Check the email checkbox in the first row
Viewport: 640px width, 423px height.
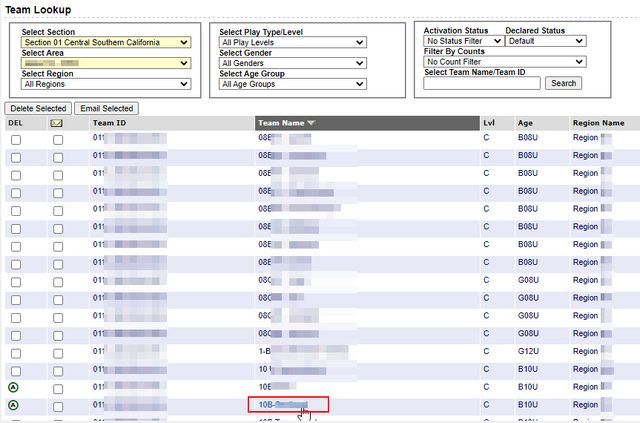click(57, 140)
